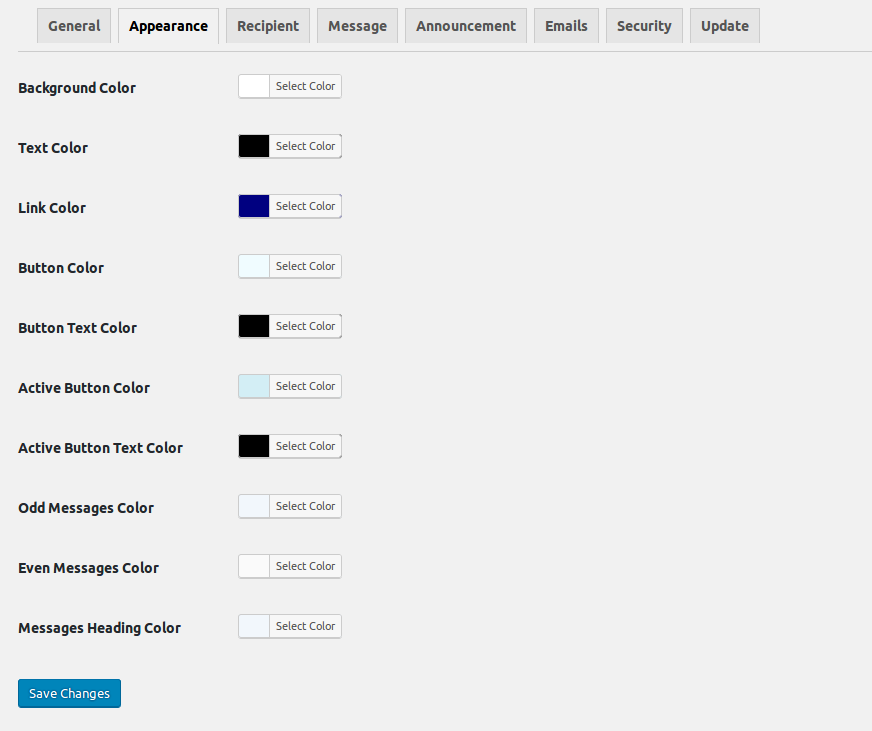Image resolution: width=872 pixels, height=731 pixels.
Task: Switch to the General tab
Action: [74, 26]
